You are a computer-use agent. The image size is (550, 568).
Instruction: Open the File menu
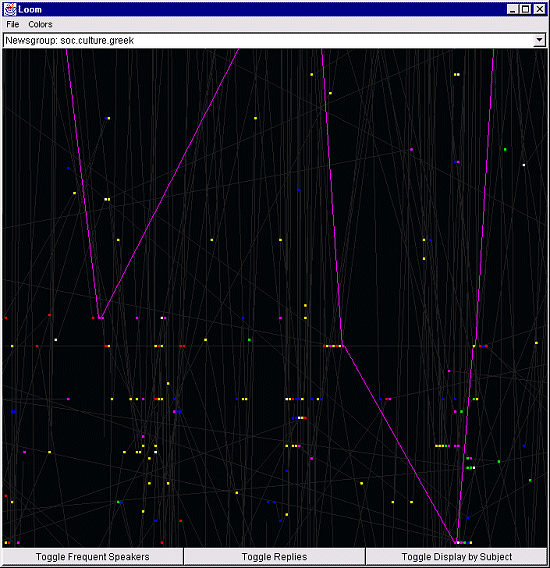point(13,24)
